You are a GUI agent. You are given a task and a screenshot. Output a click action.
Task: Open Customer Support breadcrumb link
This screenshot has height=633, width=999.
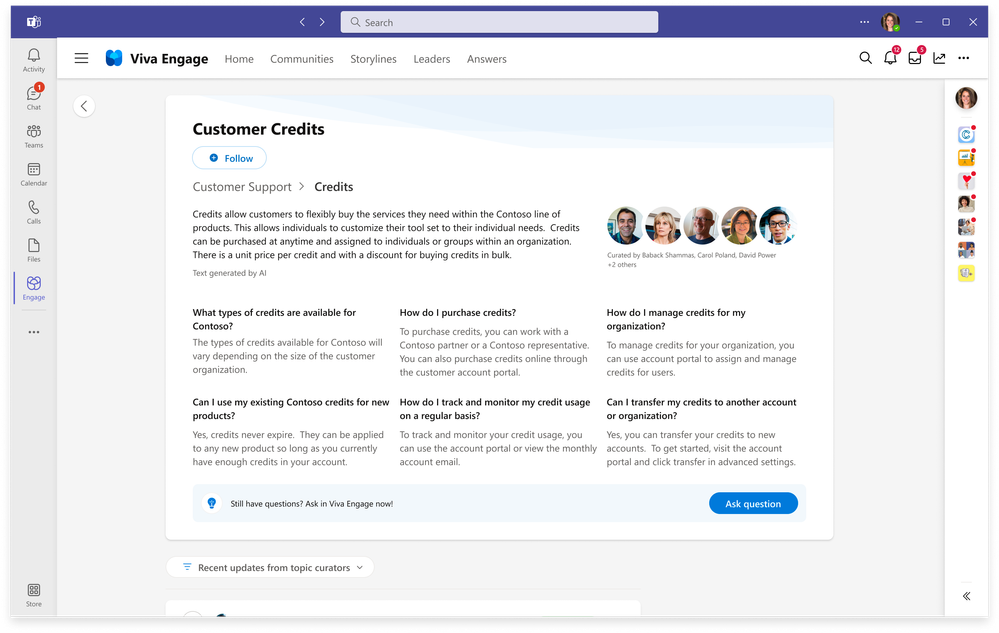click(x=242, y=187)
